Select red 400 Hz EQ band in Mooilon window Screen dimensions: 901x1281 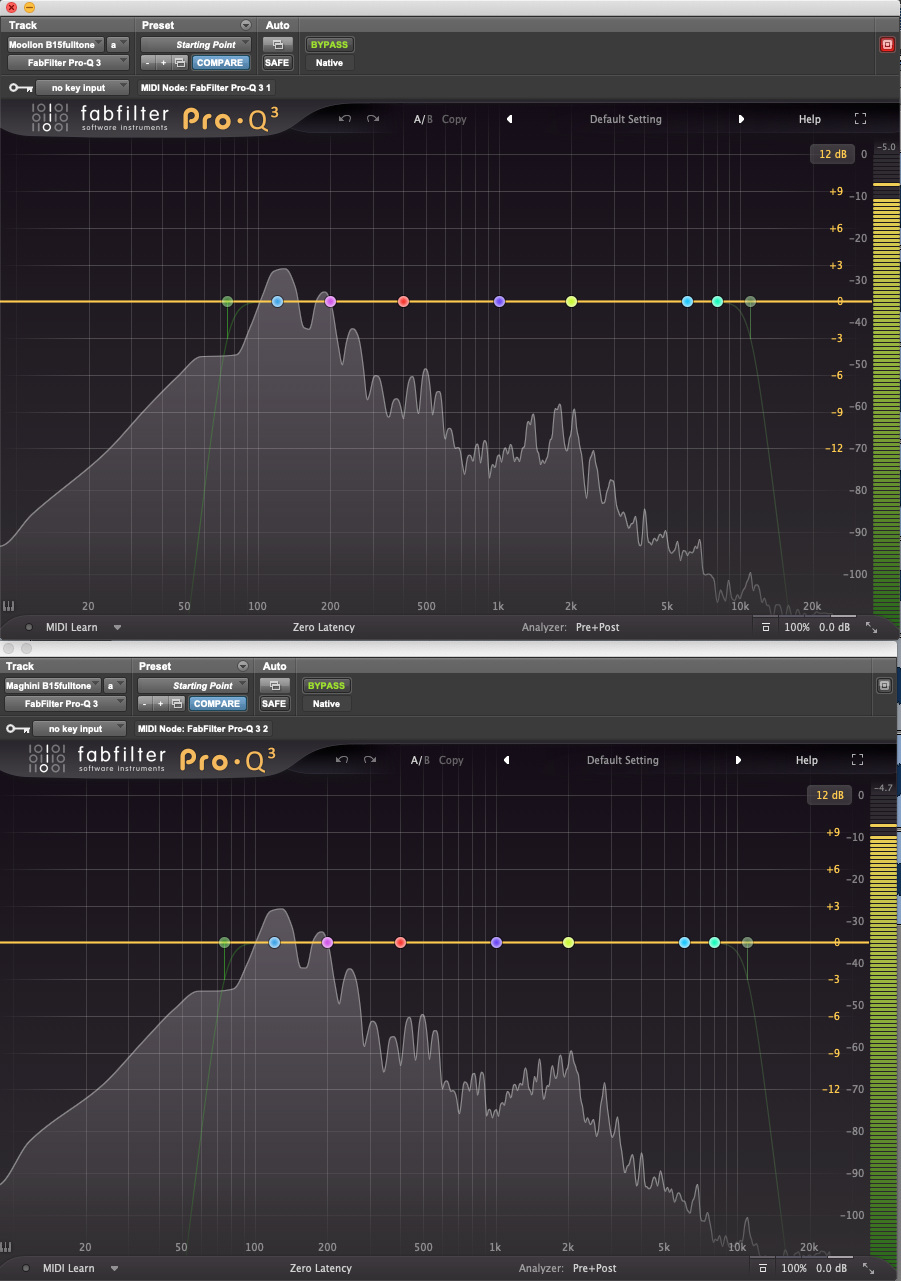404,301
